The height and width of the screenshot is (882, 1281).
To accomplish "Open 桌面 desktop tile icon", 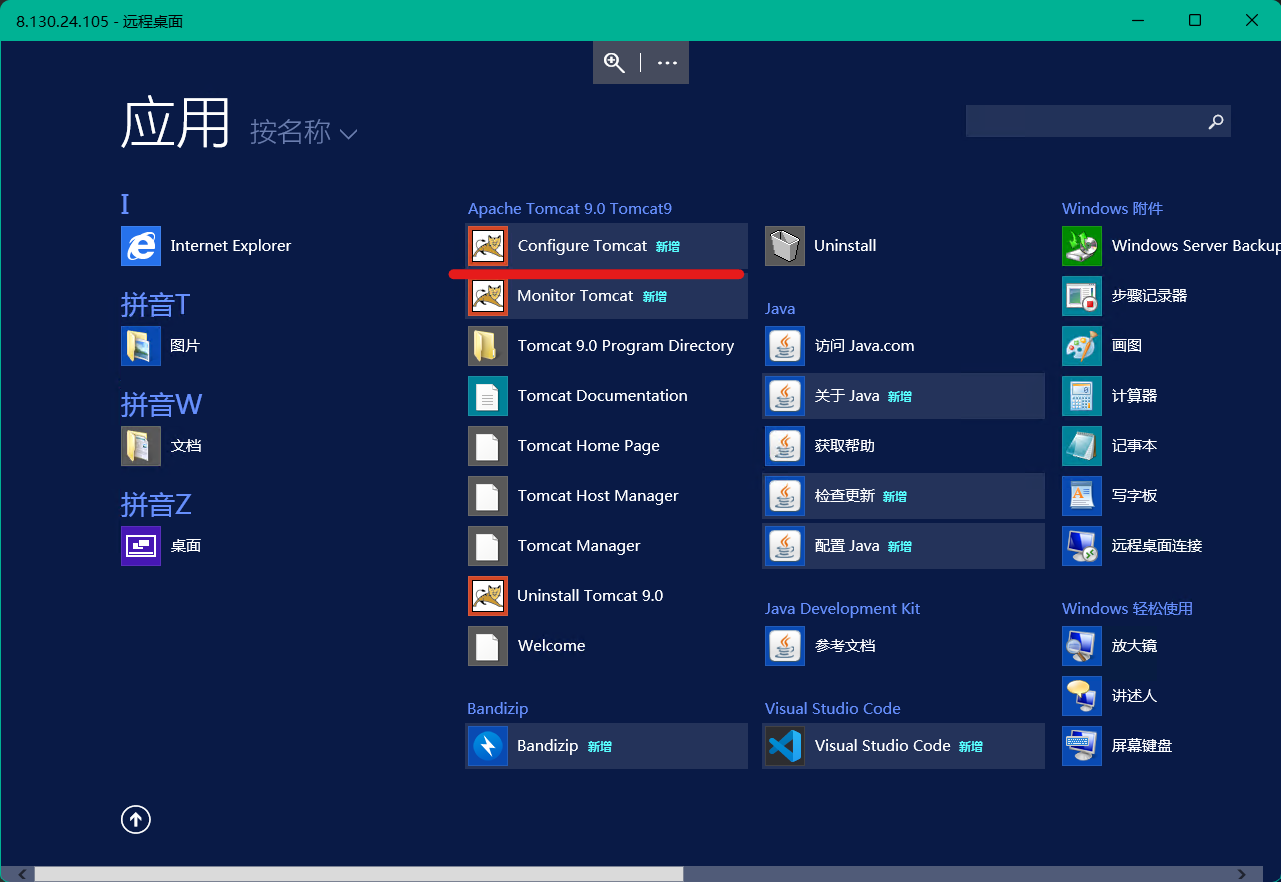I will click(x=141, y=546).
